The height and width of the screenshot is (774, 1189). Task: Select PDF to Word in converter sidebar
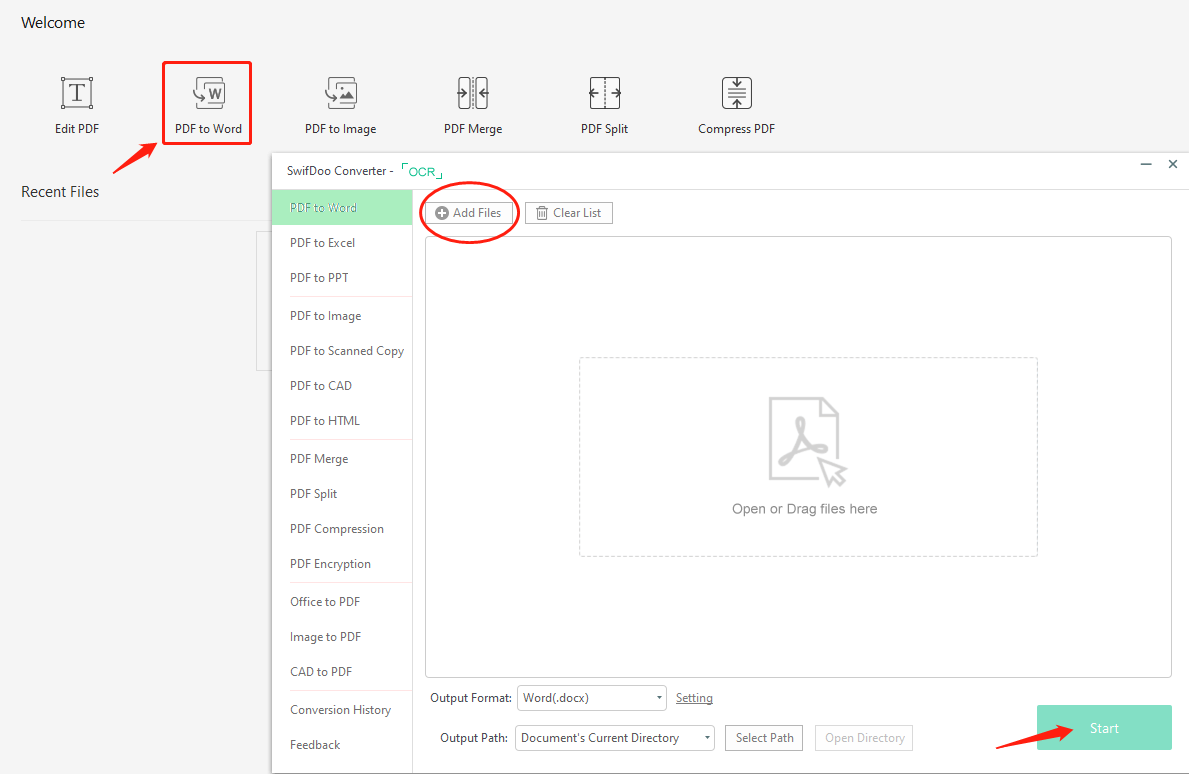pos(342,208)
